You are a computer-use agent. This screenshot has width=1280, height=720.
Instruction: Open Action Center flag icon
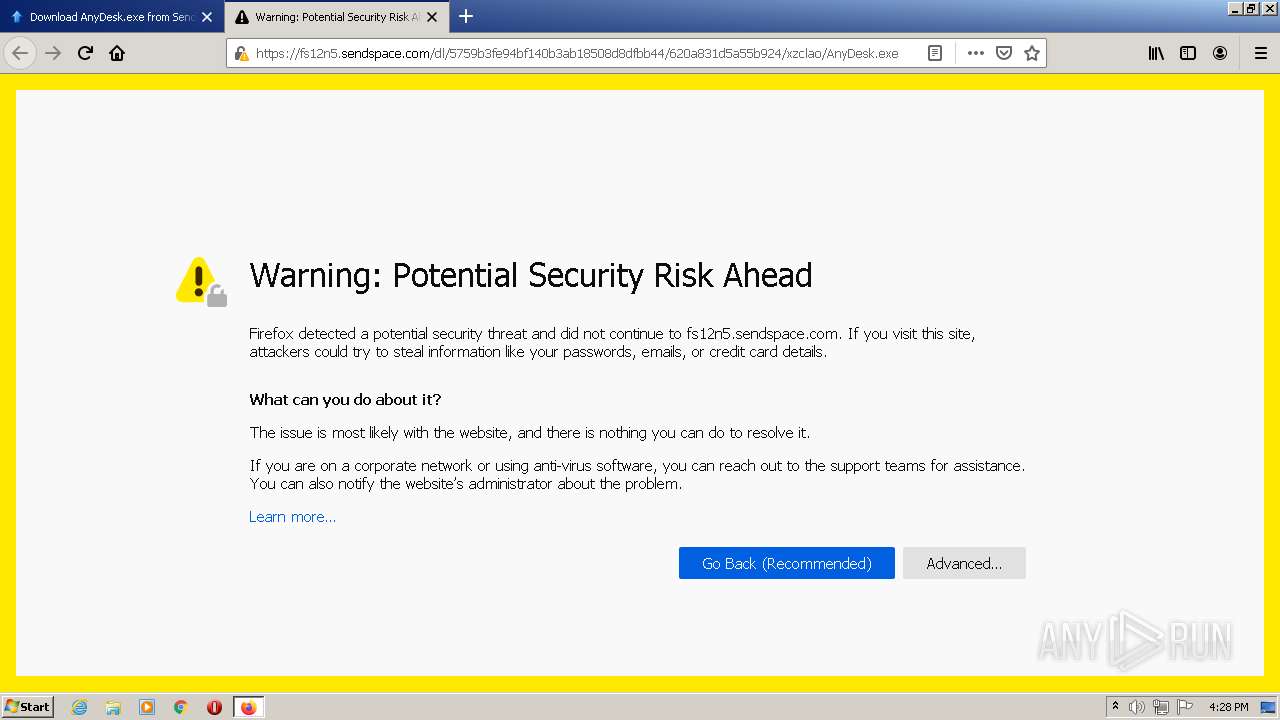(x=1185, y=707)
